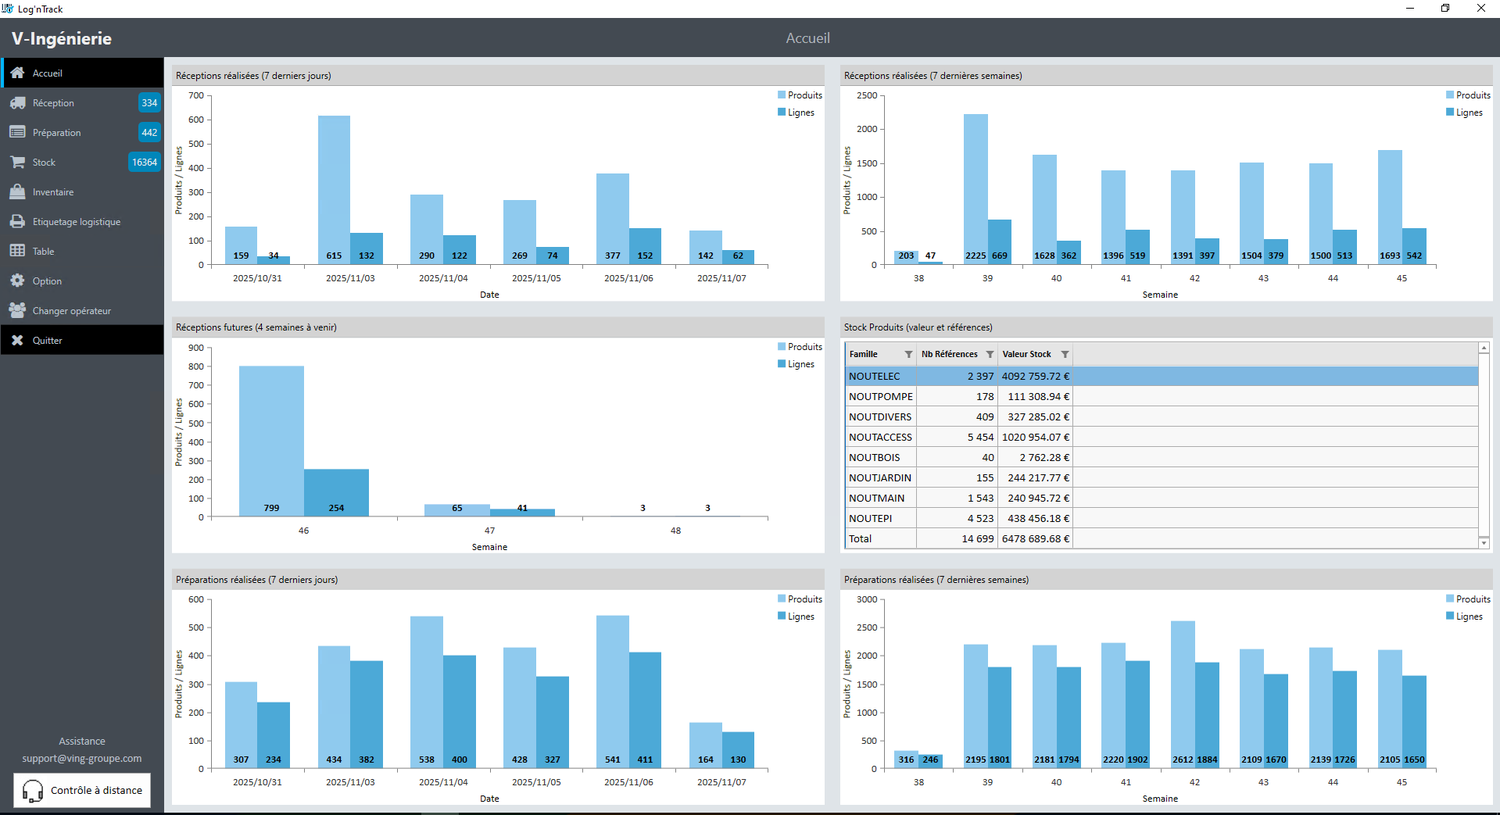Open filter dropdown on Nb Références column
Viewport: 1500px width, 815px height.
990,355
